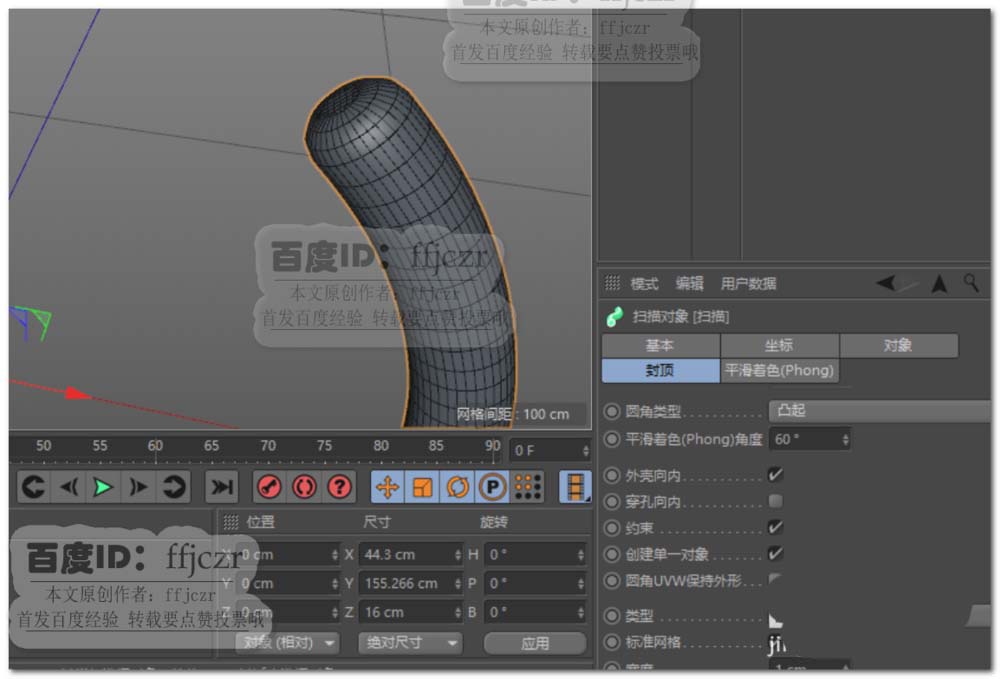The image size is (1000, 679).
Task: Click the record active objects icon
Action: point(269,487)
